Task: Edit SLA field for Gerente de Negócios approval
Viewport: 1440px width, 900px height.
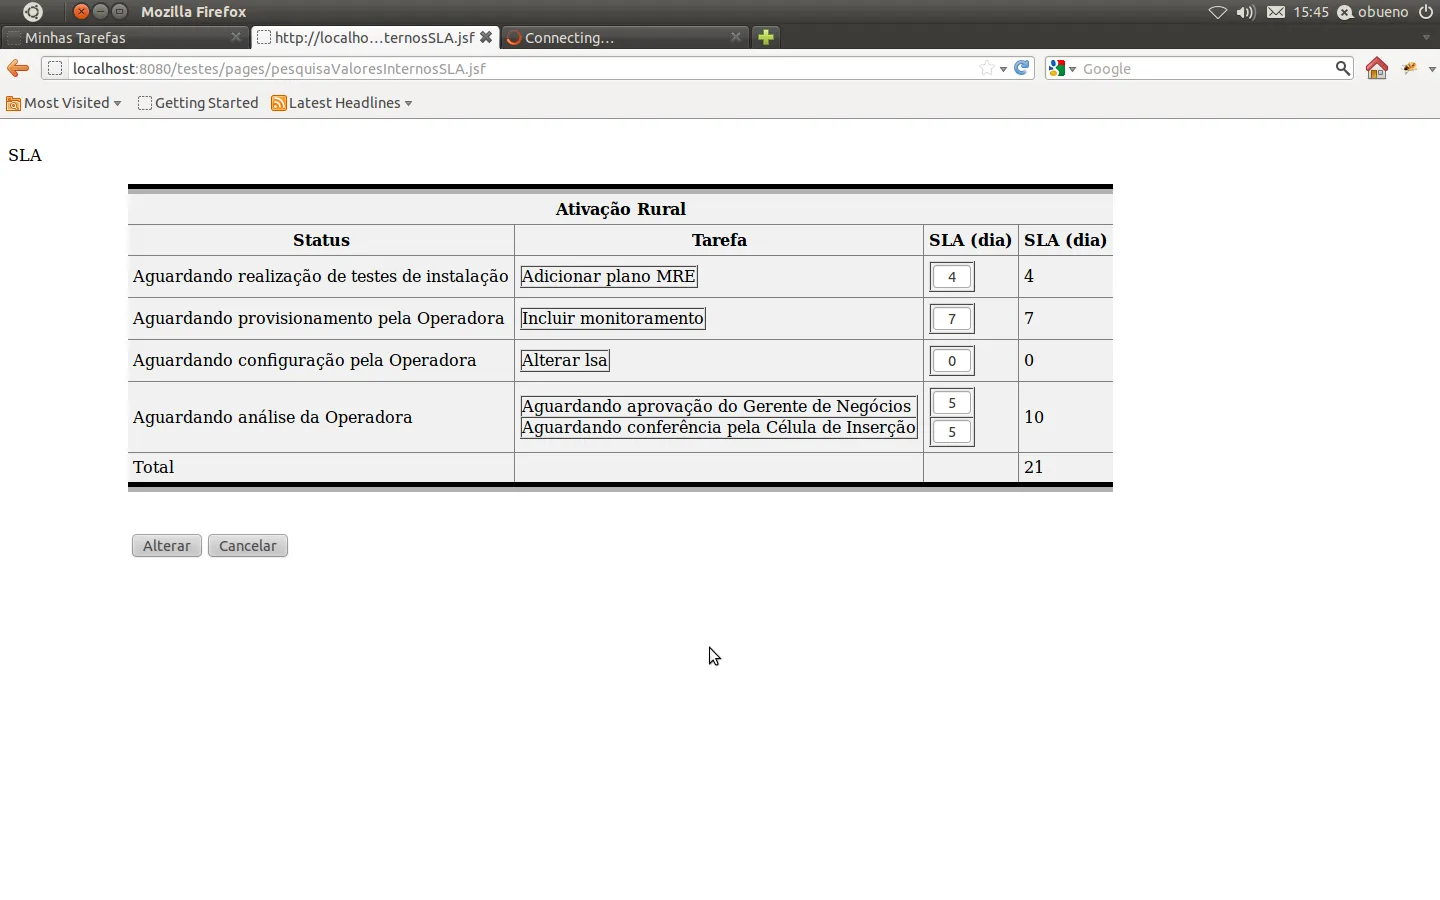Action: pyautogui.click(x=952, y=403)
